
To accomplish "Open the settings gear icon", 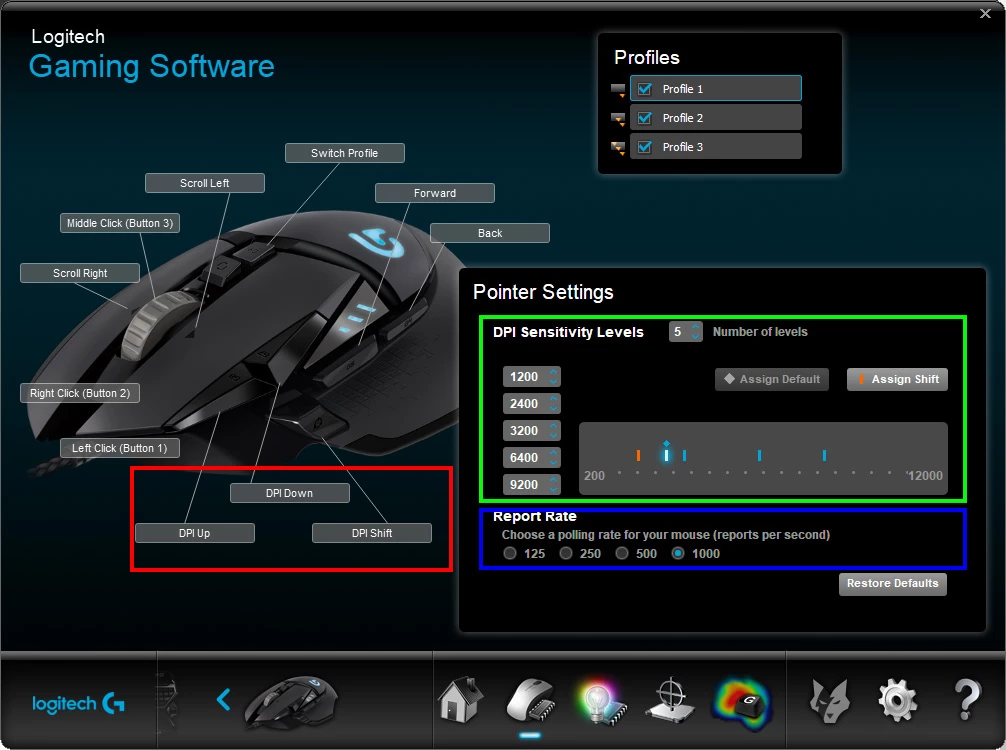I will point(898,701).
